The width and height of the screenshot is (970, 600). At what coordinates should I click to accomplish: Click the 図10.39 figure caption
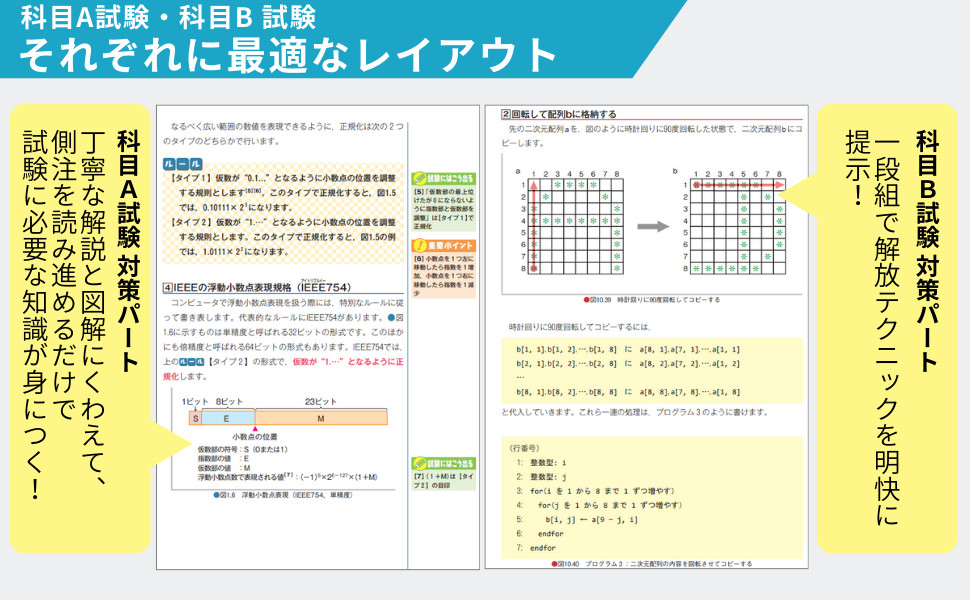[652, 299]
